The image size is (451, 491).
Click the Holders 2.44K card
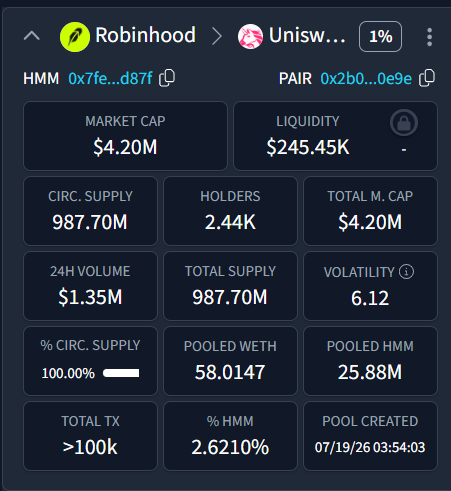(x=230, y=211)
